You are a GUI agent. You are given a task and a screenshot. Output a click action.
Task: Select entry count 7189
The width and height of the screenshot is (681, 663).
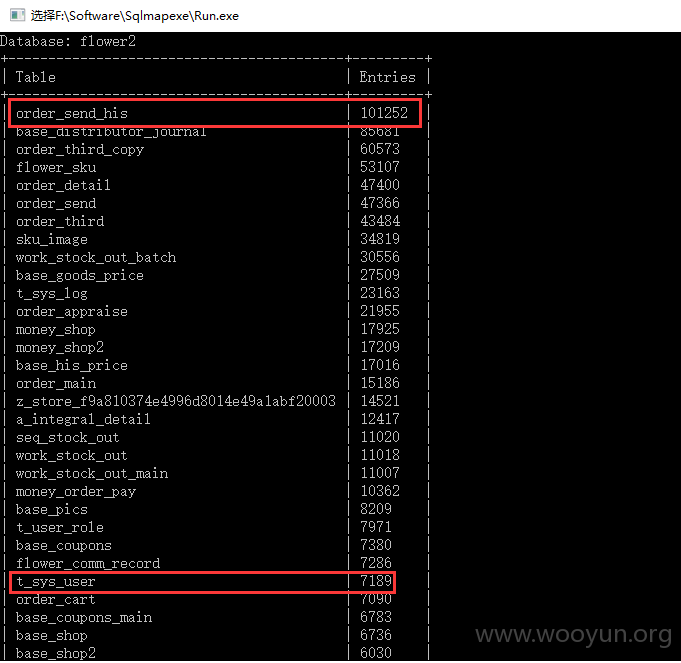pos(376,581)
